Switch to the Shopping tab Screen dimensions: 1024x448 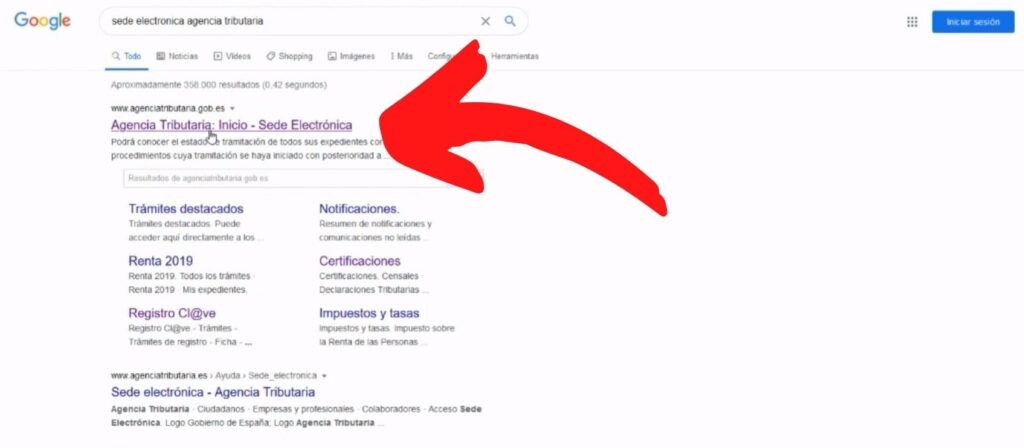pos(289,56)
